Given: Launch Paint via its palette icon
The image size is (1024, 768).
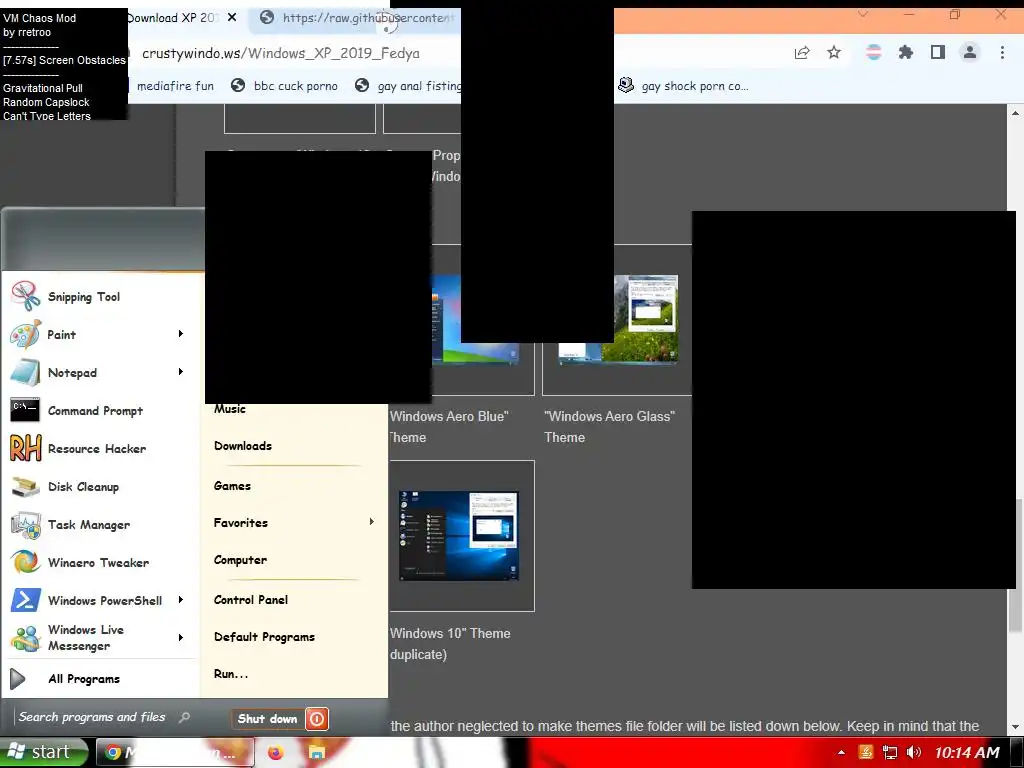Looking at the screenshot, I should 25,334.
